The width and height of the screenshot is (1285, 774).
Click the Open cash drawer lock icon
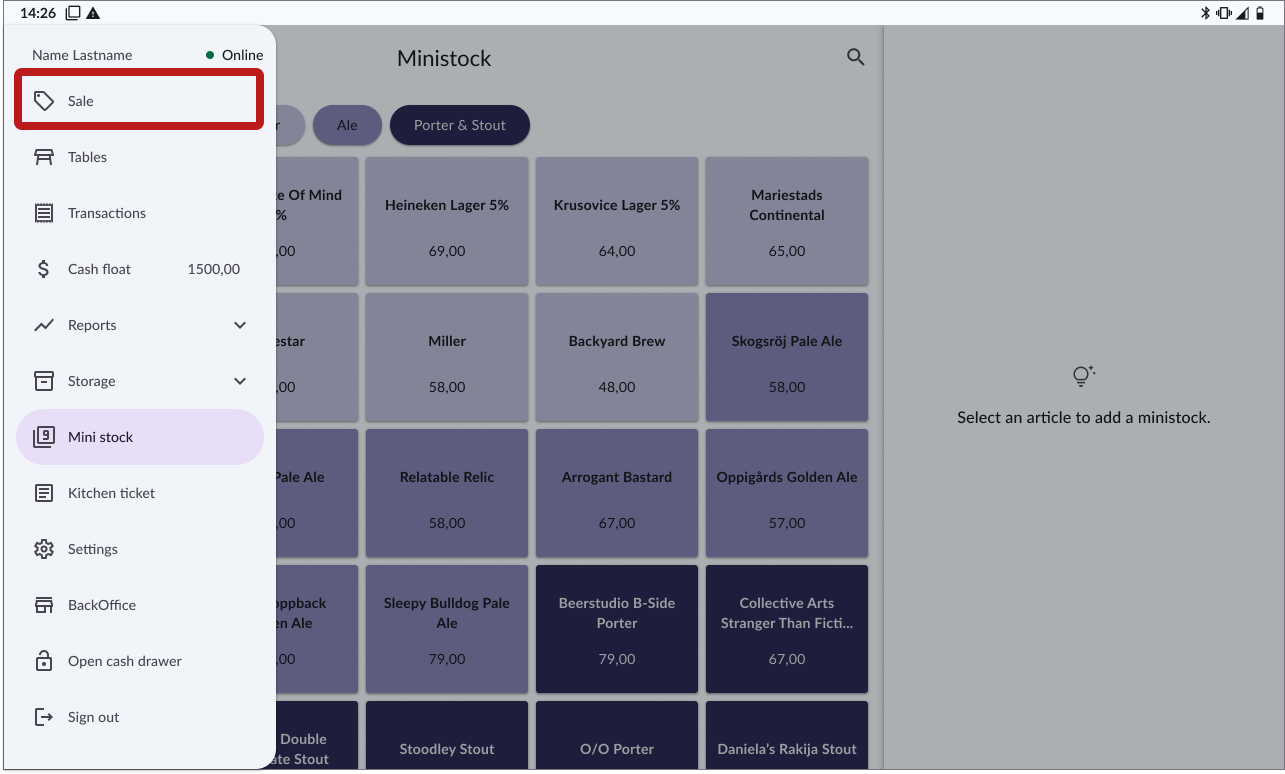coord(44,661)
